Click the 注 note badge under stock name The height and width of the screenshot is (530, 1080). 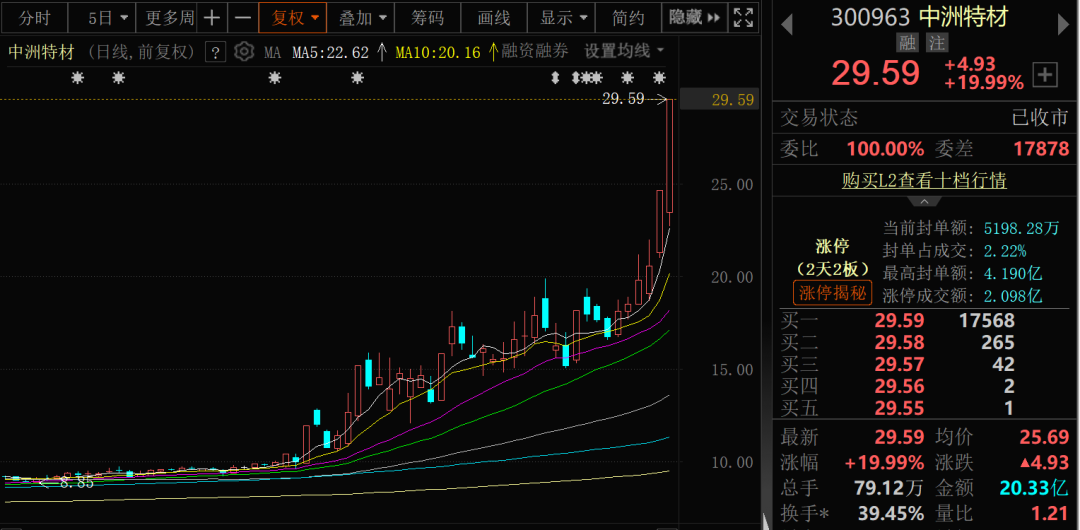[936, 42]
